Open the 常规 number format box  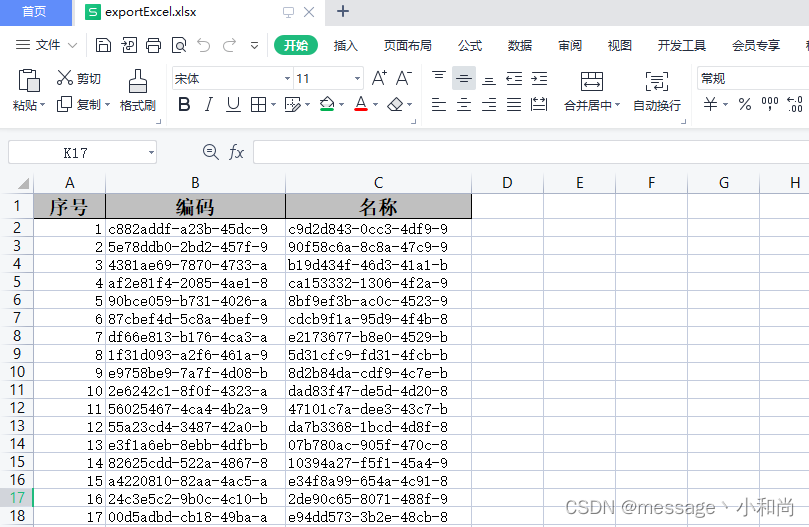(x=753, y=78)
